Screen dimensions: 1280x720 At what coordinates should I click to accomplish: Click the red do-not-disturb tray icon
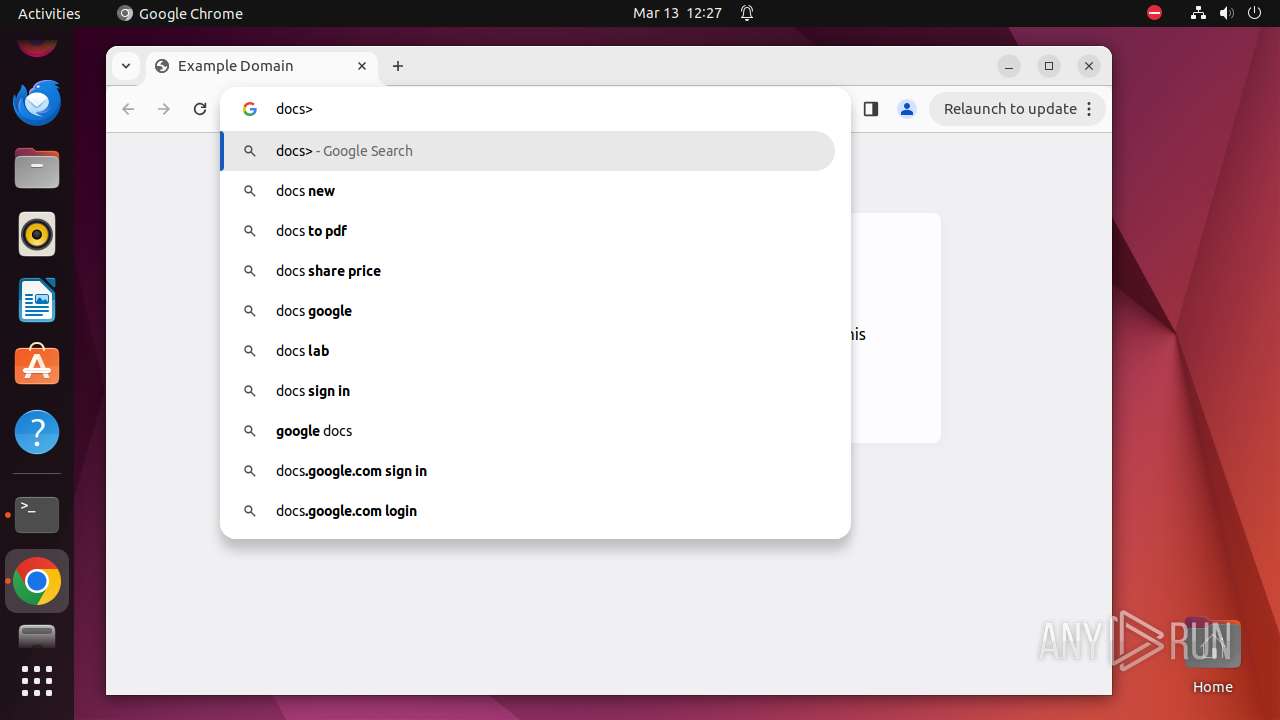1155,13
